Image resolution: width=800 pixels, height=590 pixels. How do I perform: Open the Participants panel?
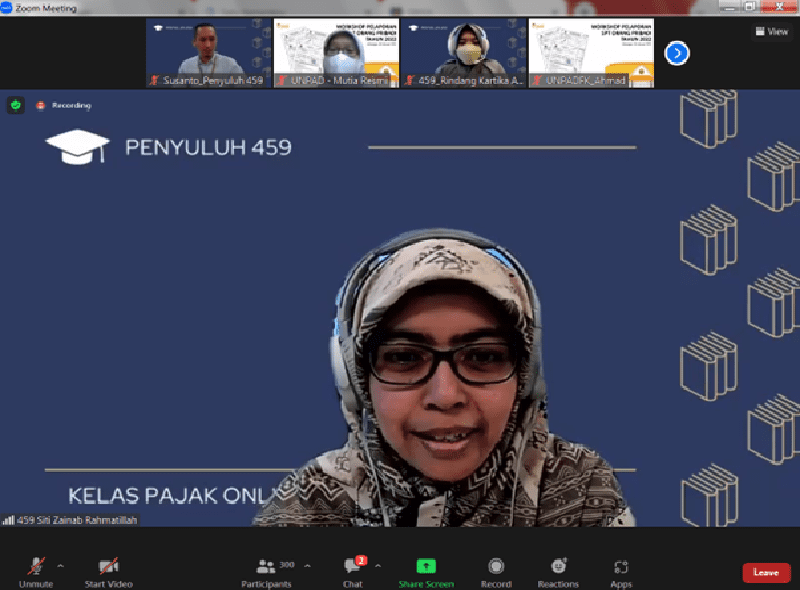pyautogui.click(x=267, y=568)
